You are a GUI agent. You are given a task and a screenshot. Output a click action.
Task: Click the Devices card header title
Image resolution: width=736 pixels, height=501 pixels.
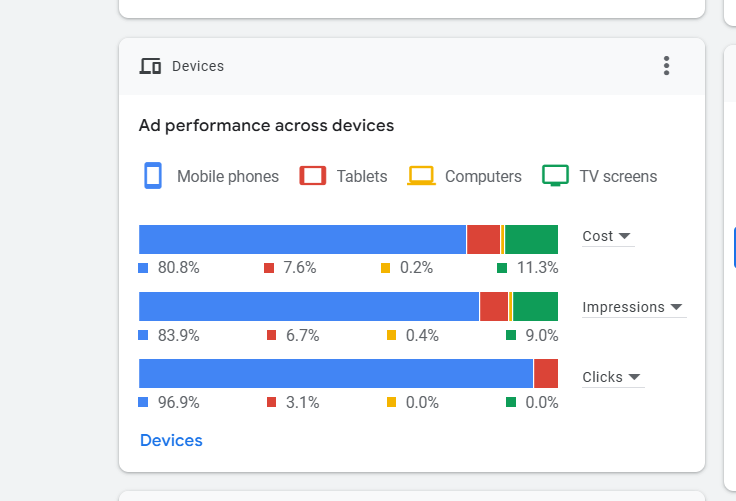tap(198, 67)
